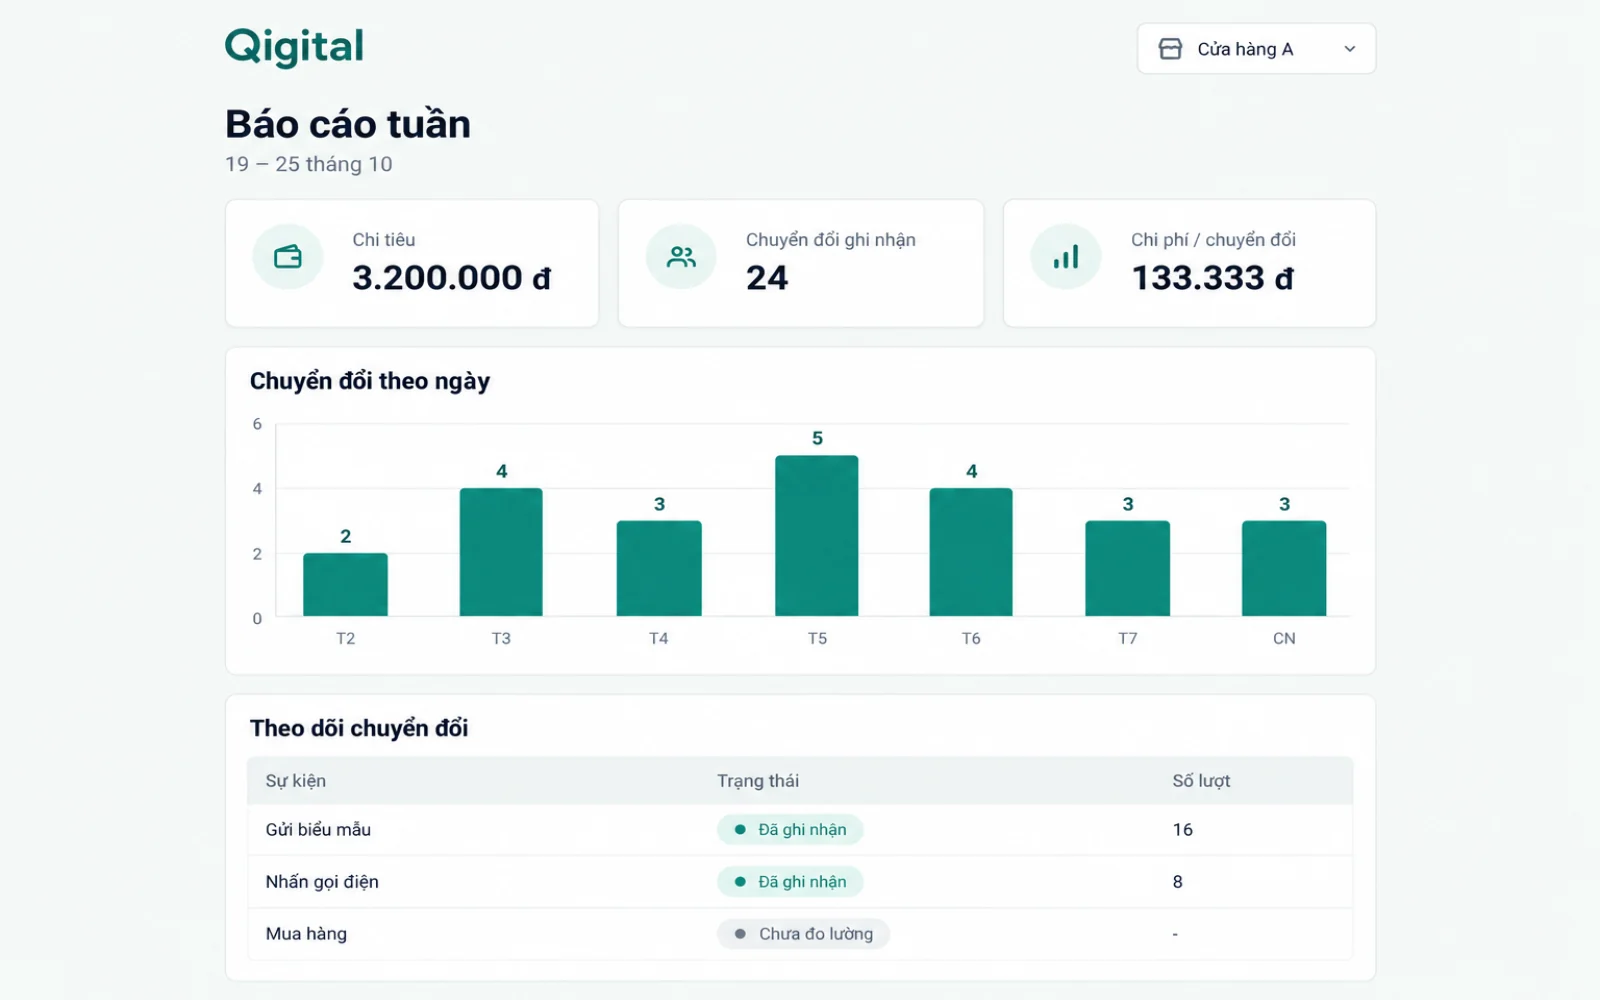Click the Báo cáo tuần heading

pos(348,124)
